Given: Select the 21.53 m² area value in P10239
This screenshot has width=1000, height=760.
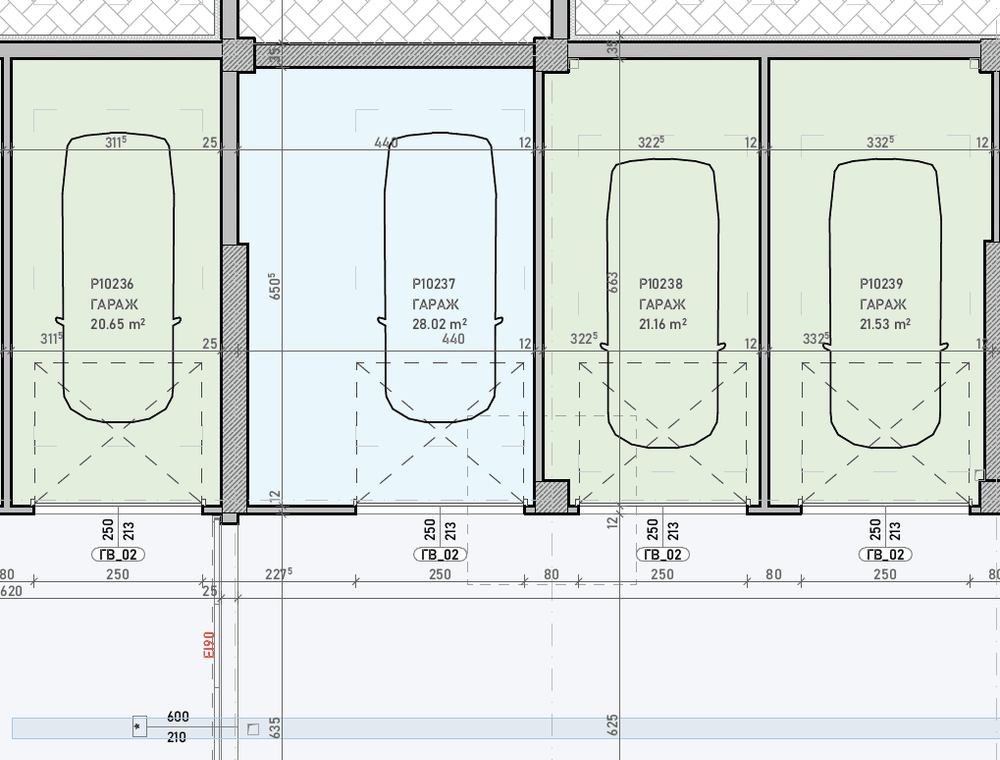Looking at the screenshot, I should (885, 324).
